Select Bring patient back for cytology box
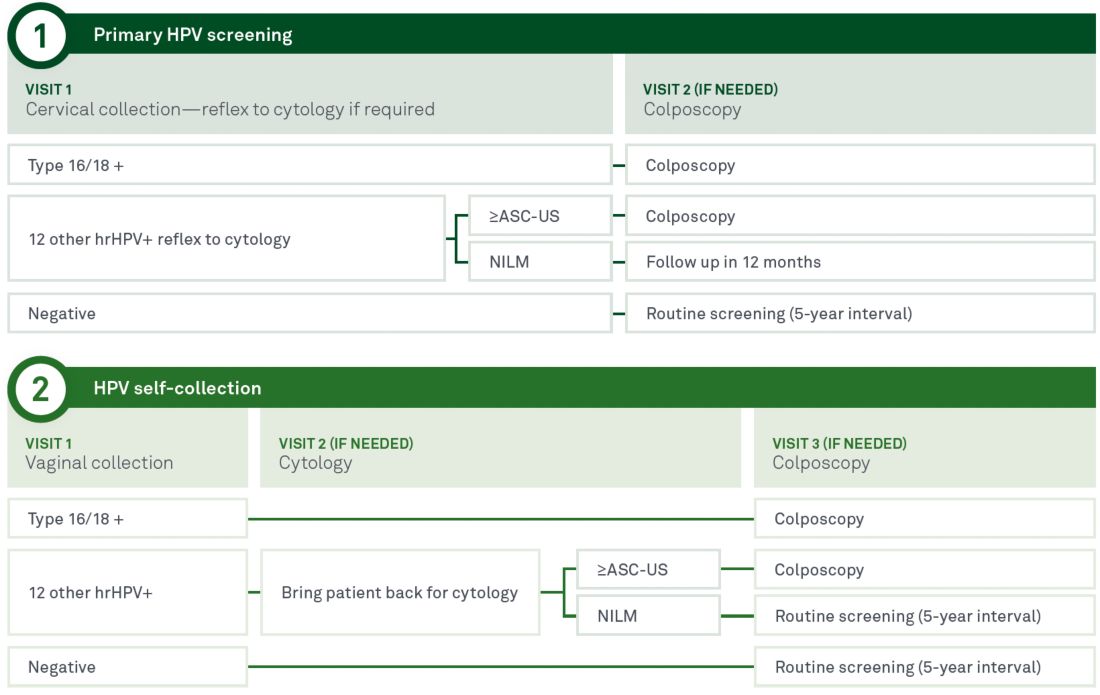The image size is (1100, 695). (400, 593)
